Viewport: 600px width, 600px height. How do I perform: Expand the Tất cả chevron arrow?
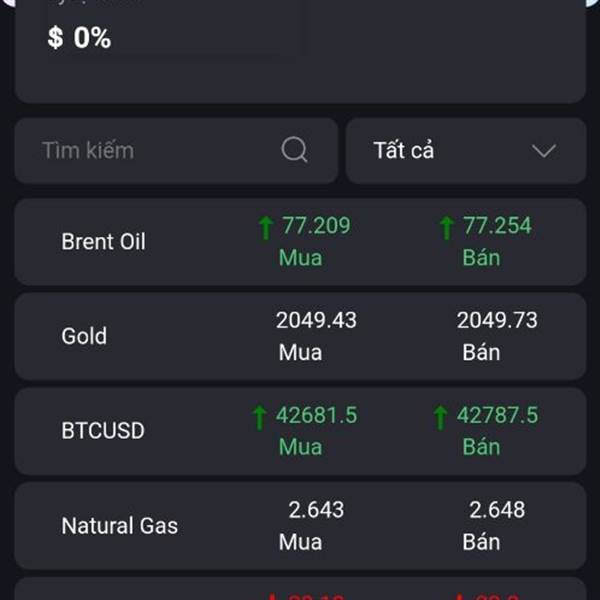[544, 151]
